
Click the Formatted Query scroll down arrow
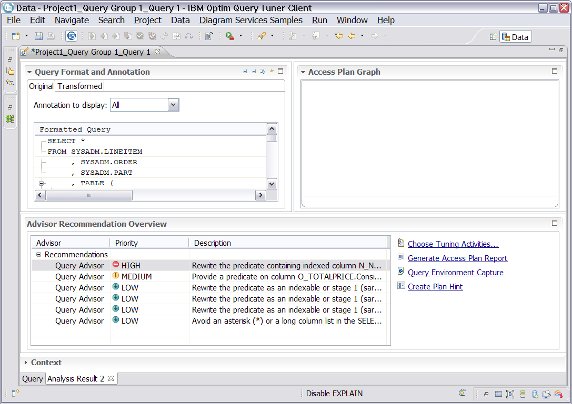tap(272, 184)
